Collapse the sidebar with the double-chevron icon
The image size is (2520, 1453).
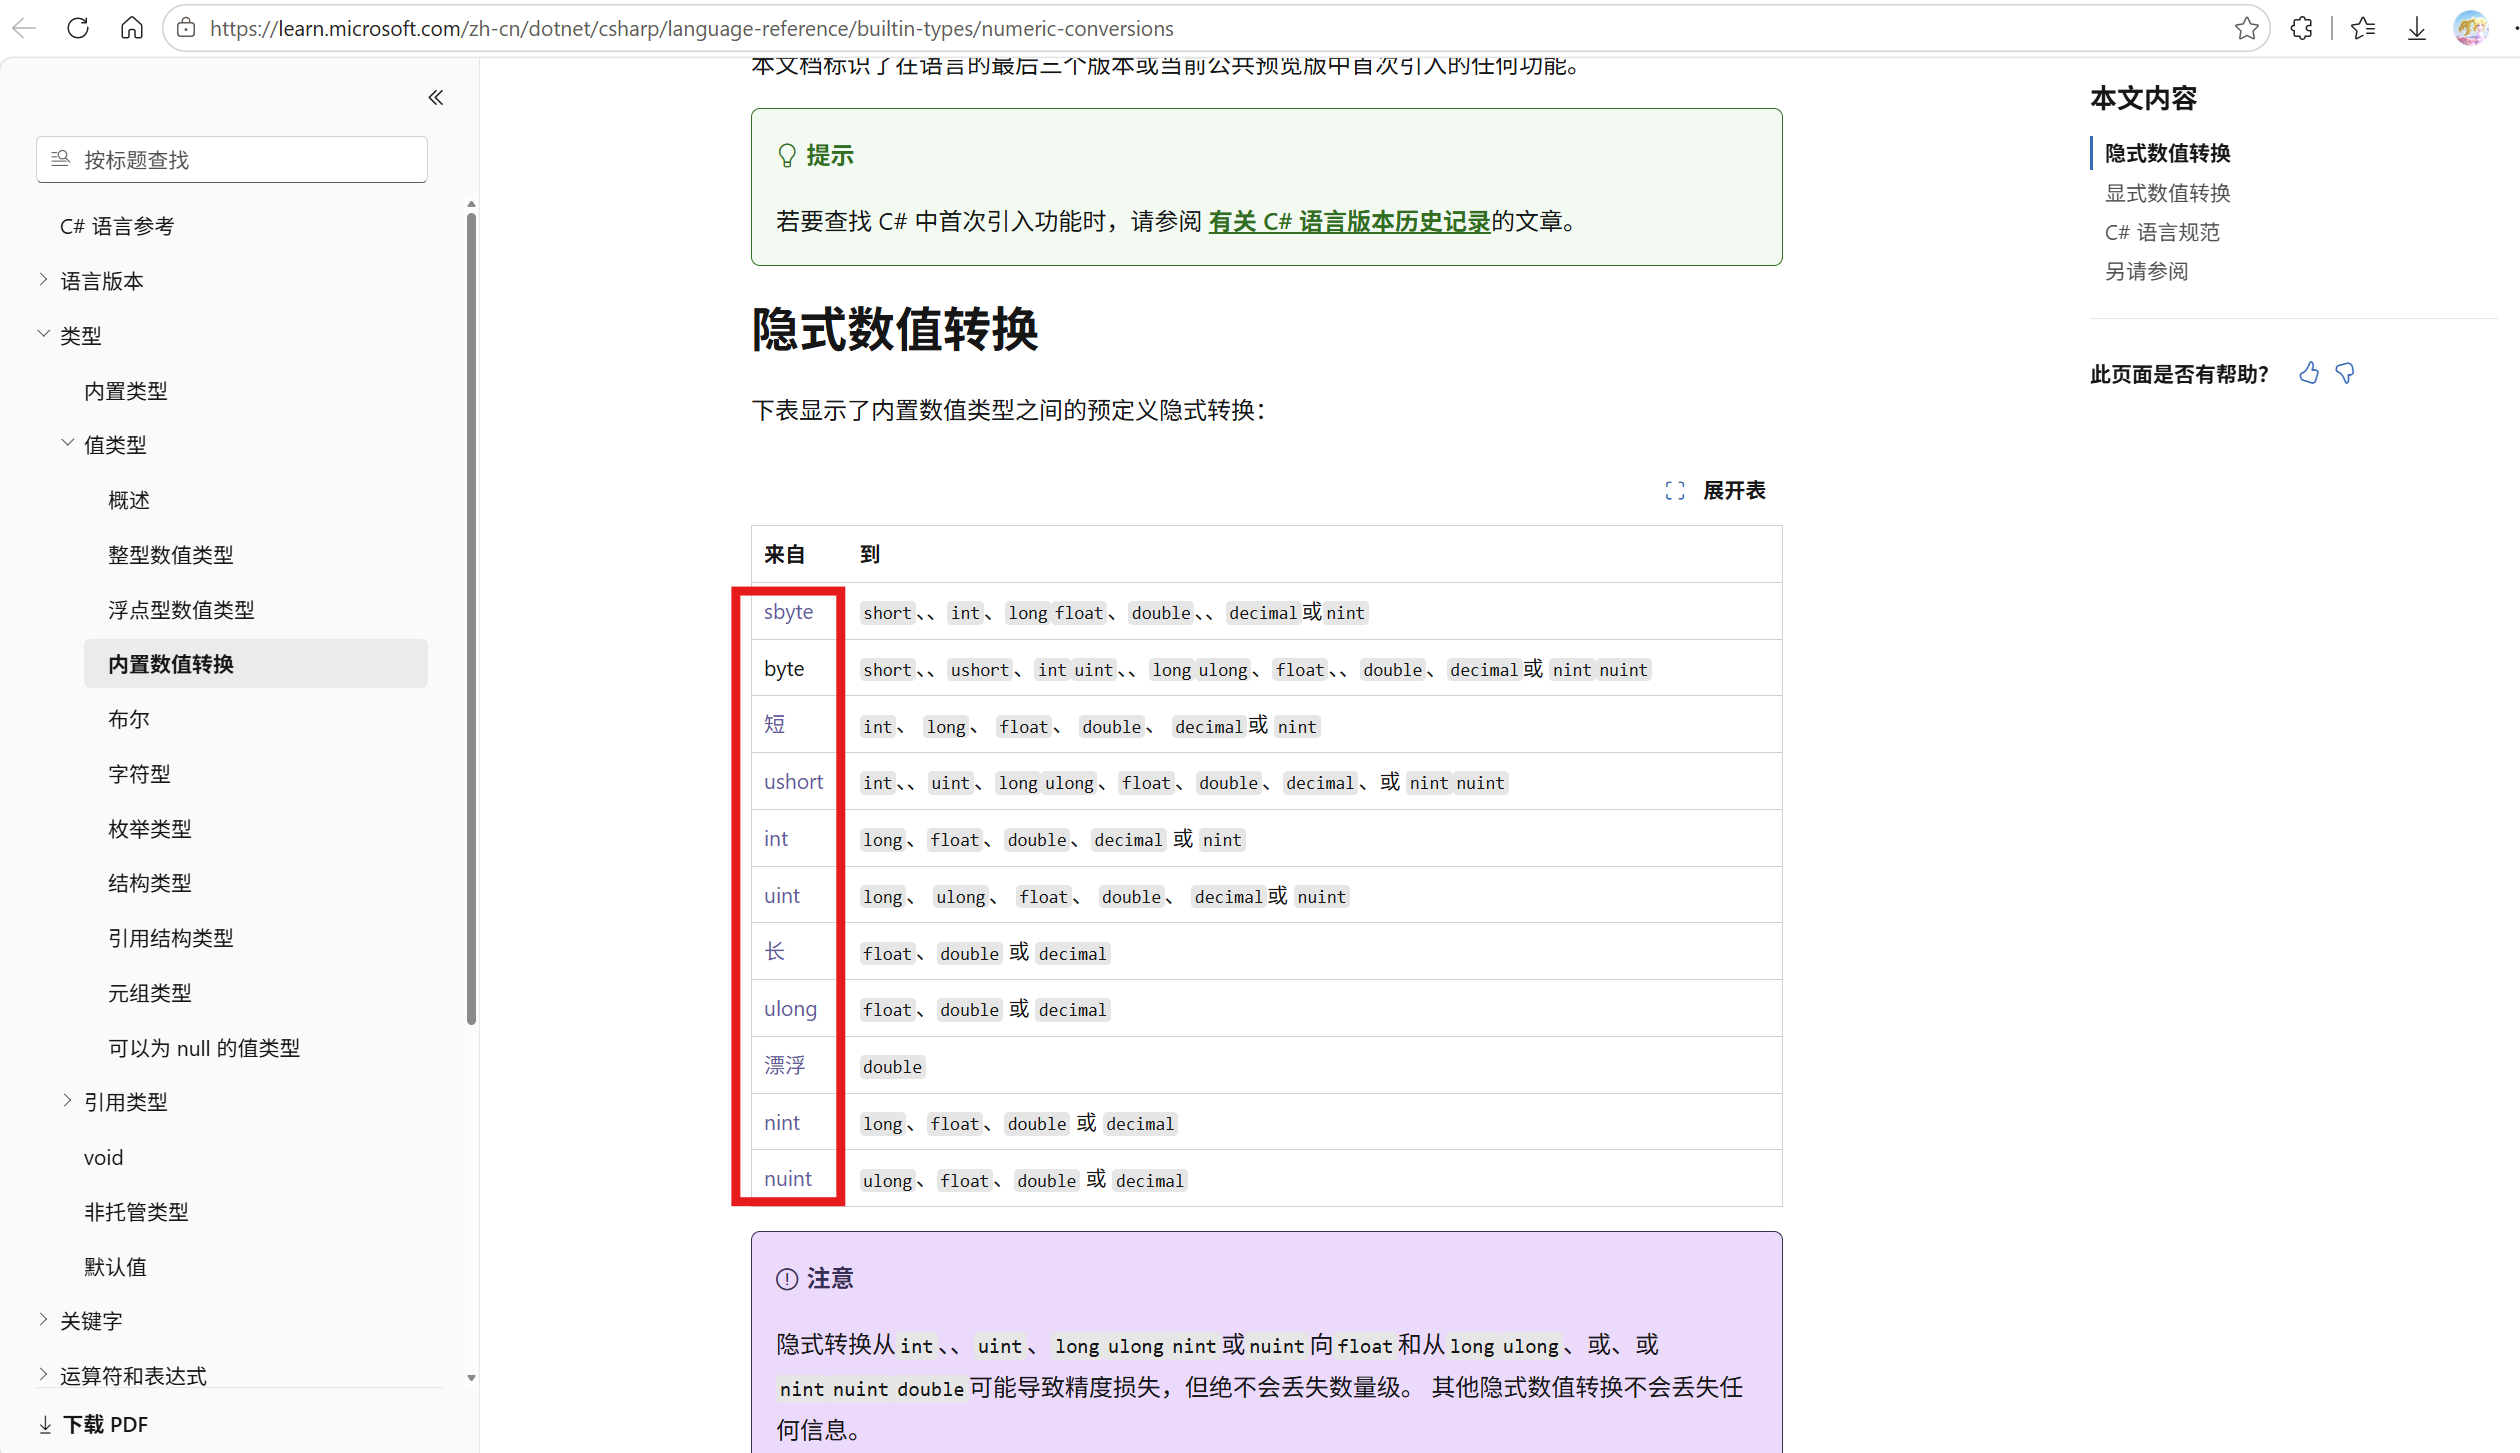(x=436, y=97)
